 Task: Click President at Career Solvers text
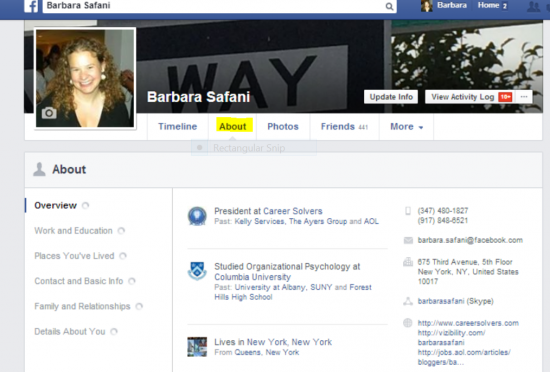(x=268, y=211)
